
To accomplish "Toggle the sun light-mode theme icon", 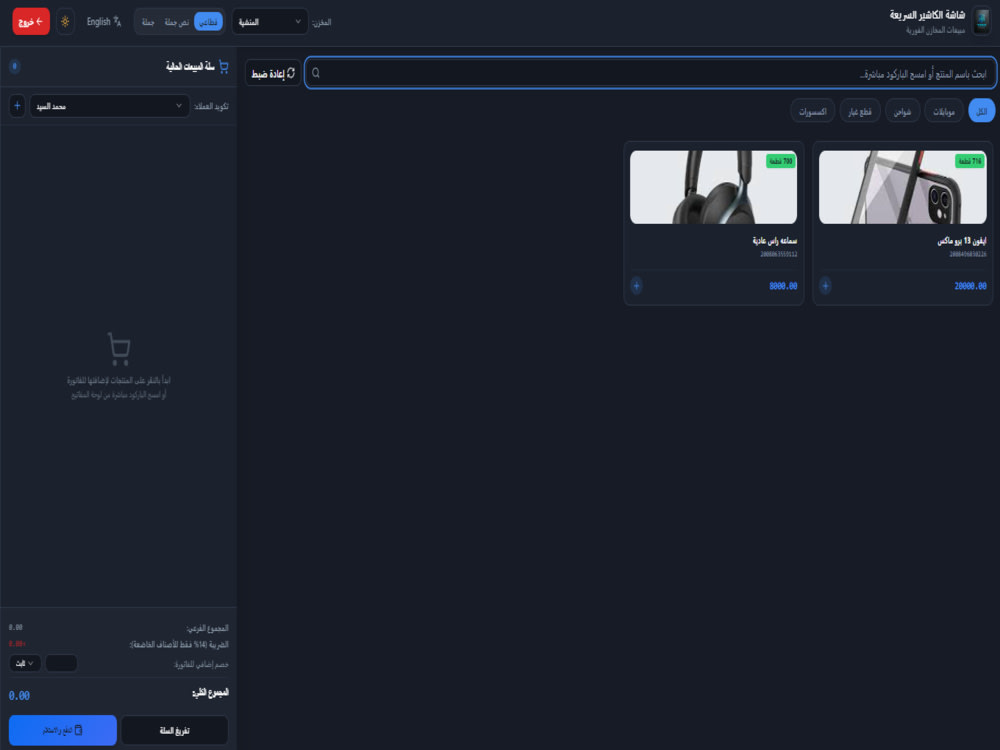I will tap(65, 22).
